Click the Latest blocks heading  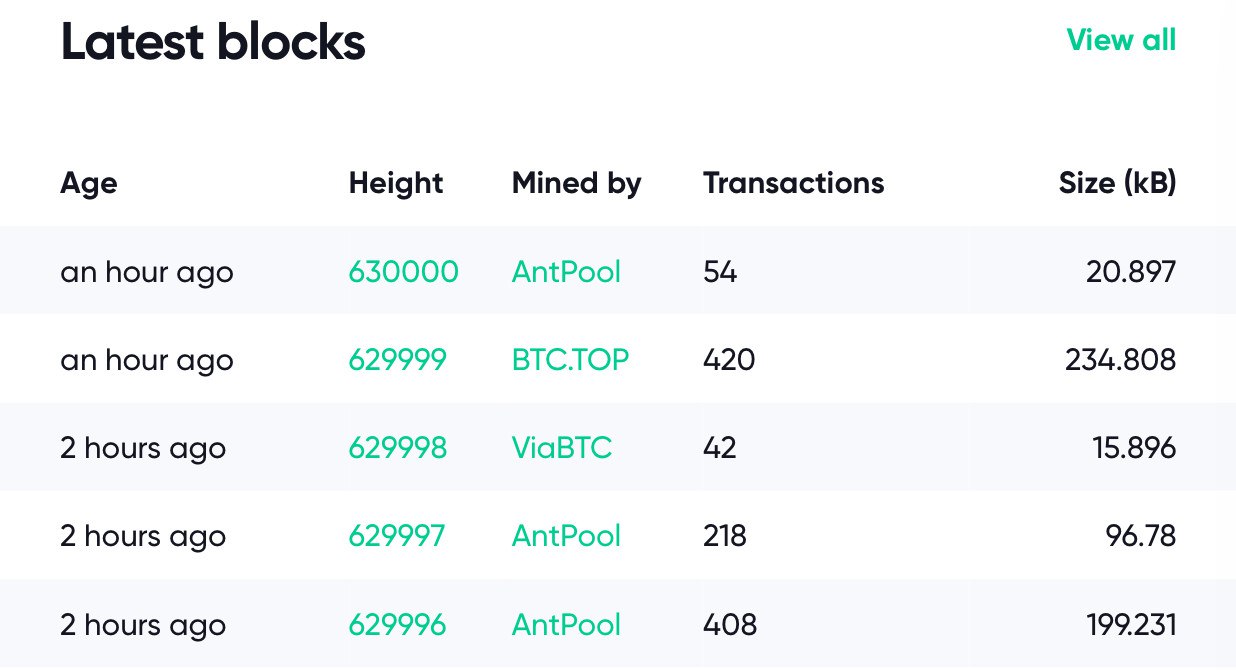(213, 42)
